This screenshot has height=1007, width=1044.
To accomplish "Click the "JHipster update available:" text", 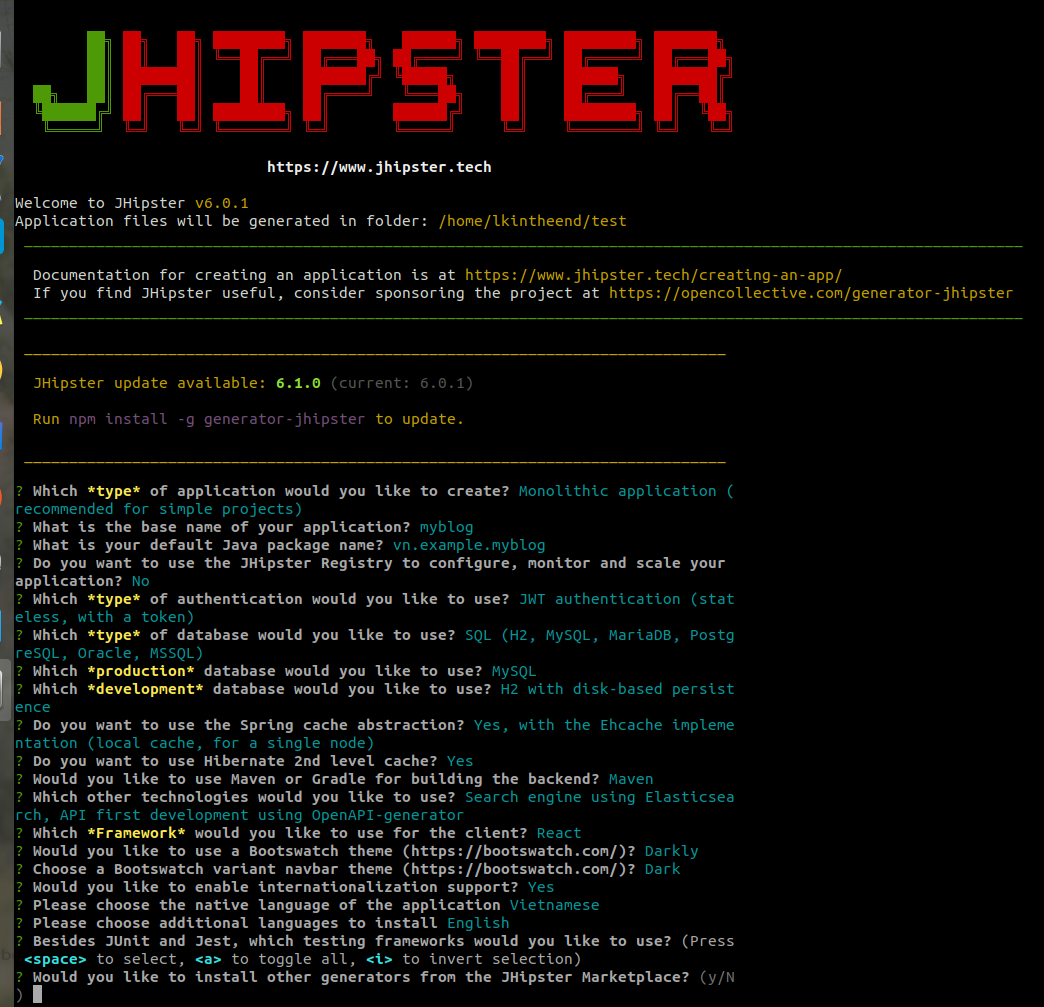I will coord(150,383).
